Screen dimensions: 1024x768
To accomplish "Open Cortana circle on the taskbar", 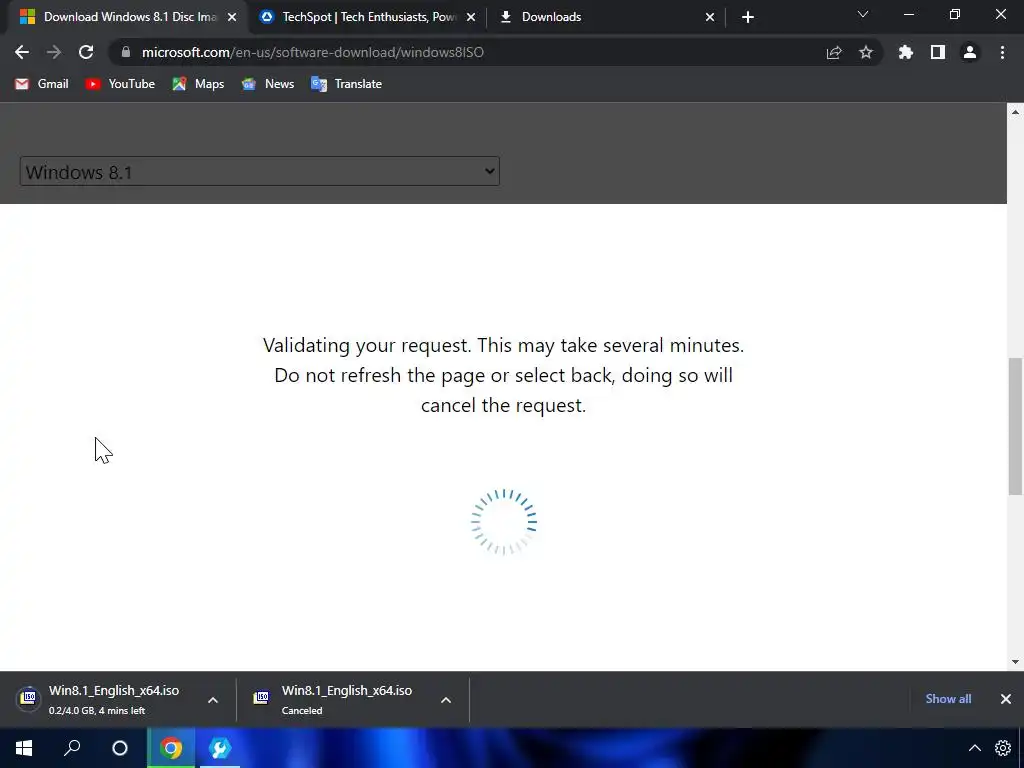I will pyautogui.click(x=120, y=748).
